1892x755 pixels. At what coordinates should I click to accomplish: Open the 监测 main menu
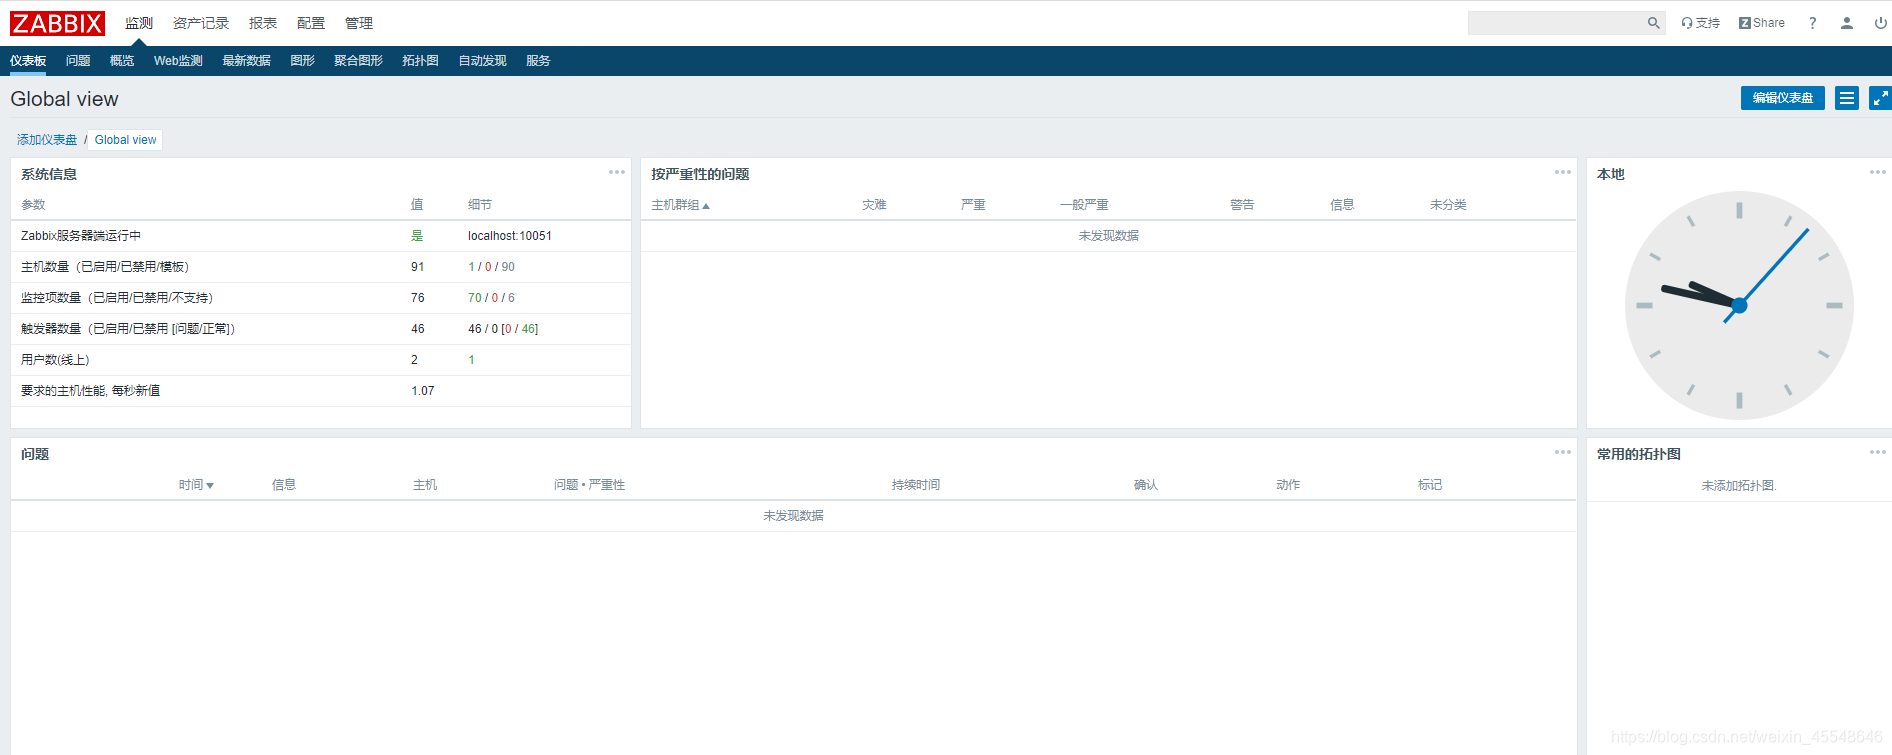(139, 23)
